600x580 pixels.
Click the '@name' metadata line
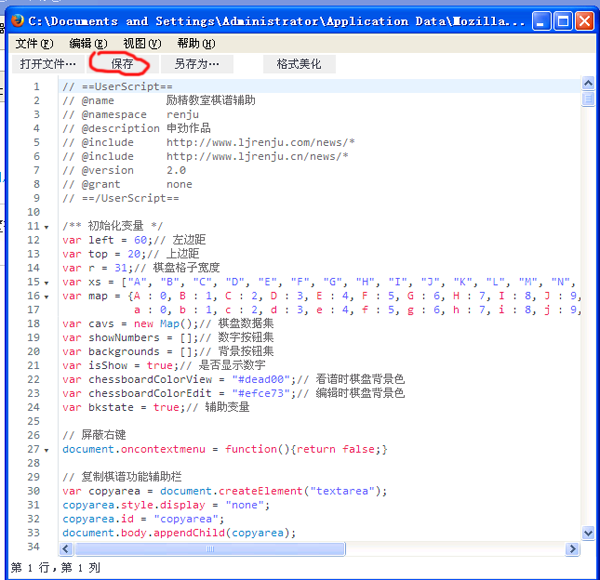pos(159,101)
